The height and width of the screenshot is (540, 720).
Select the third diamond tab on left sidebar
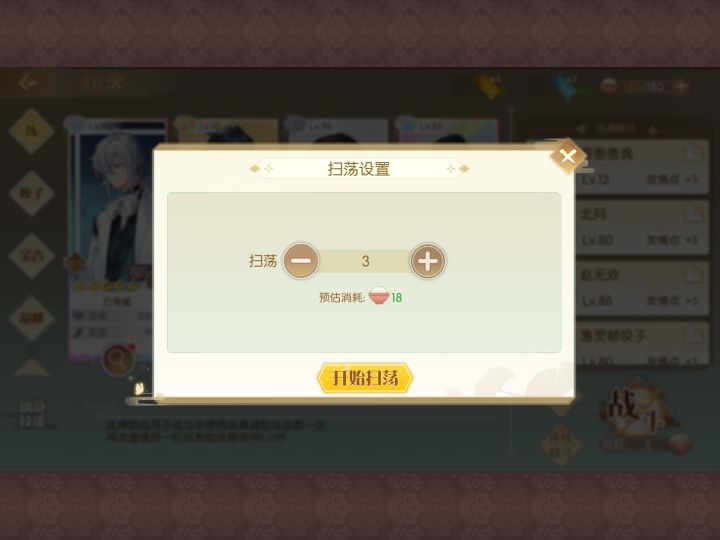31,256
